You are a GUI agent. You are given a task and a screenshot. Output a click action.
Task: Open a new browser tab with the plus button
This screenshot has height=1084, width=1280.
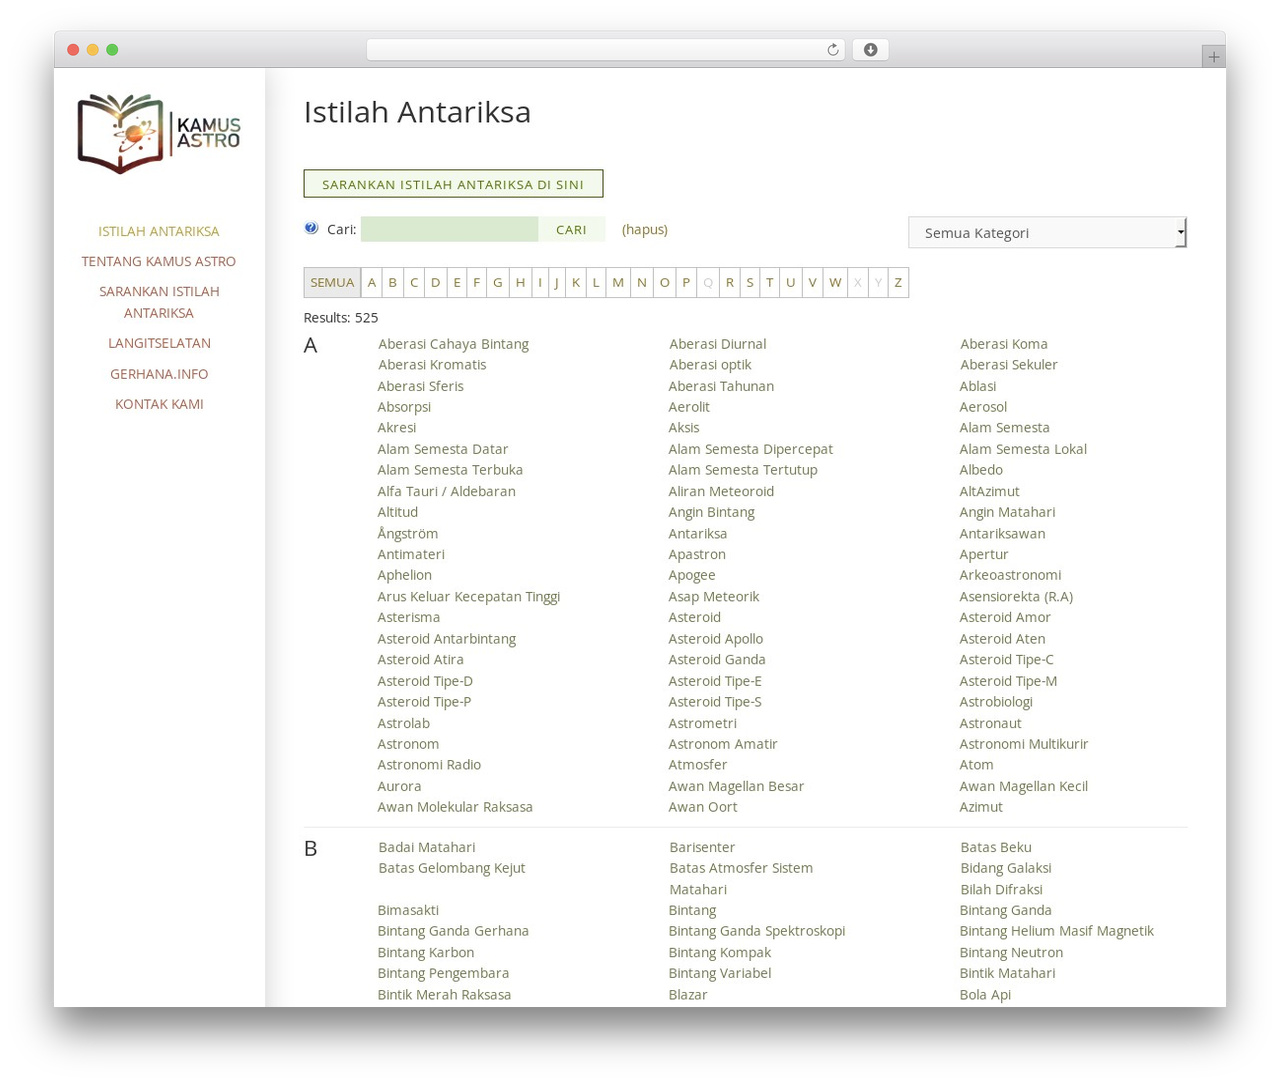pyautogui.click(x=1213, y=57)
